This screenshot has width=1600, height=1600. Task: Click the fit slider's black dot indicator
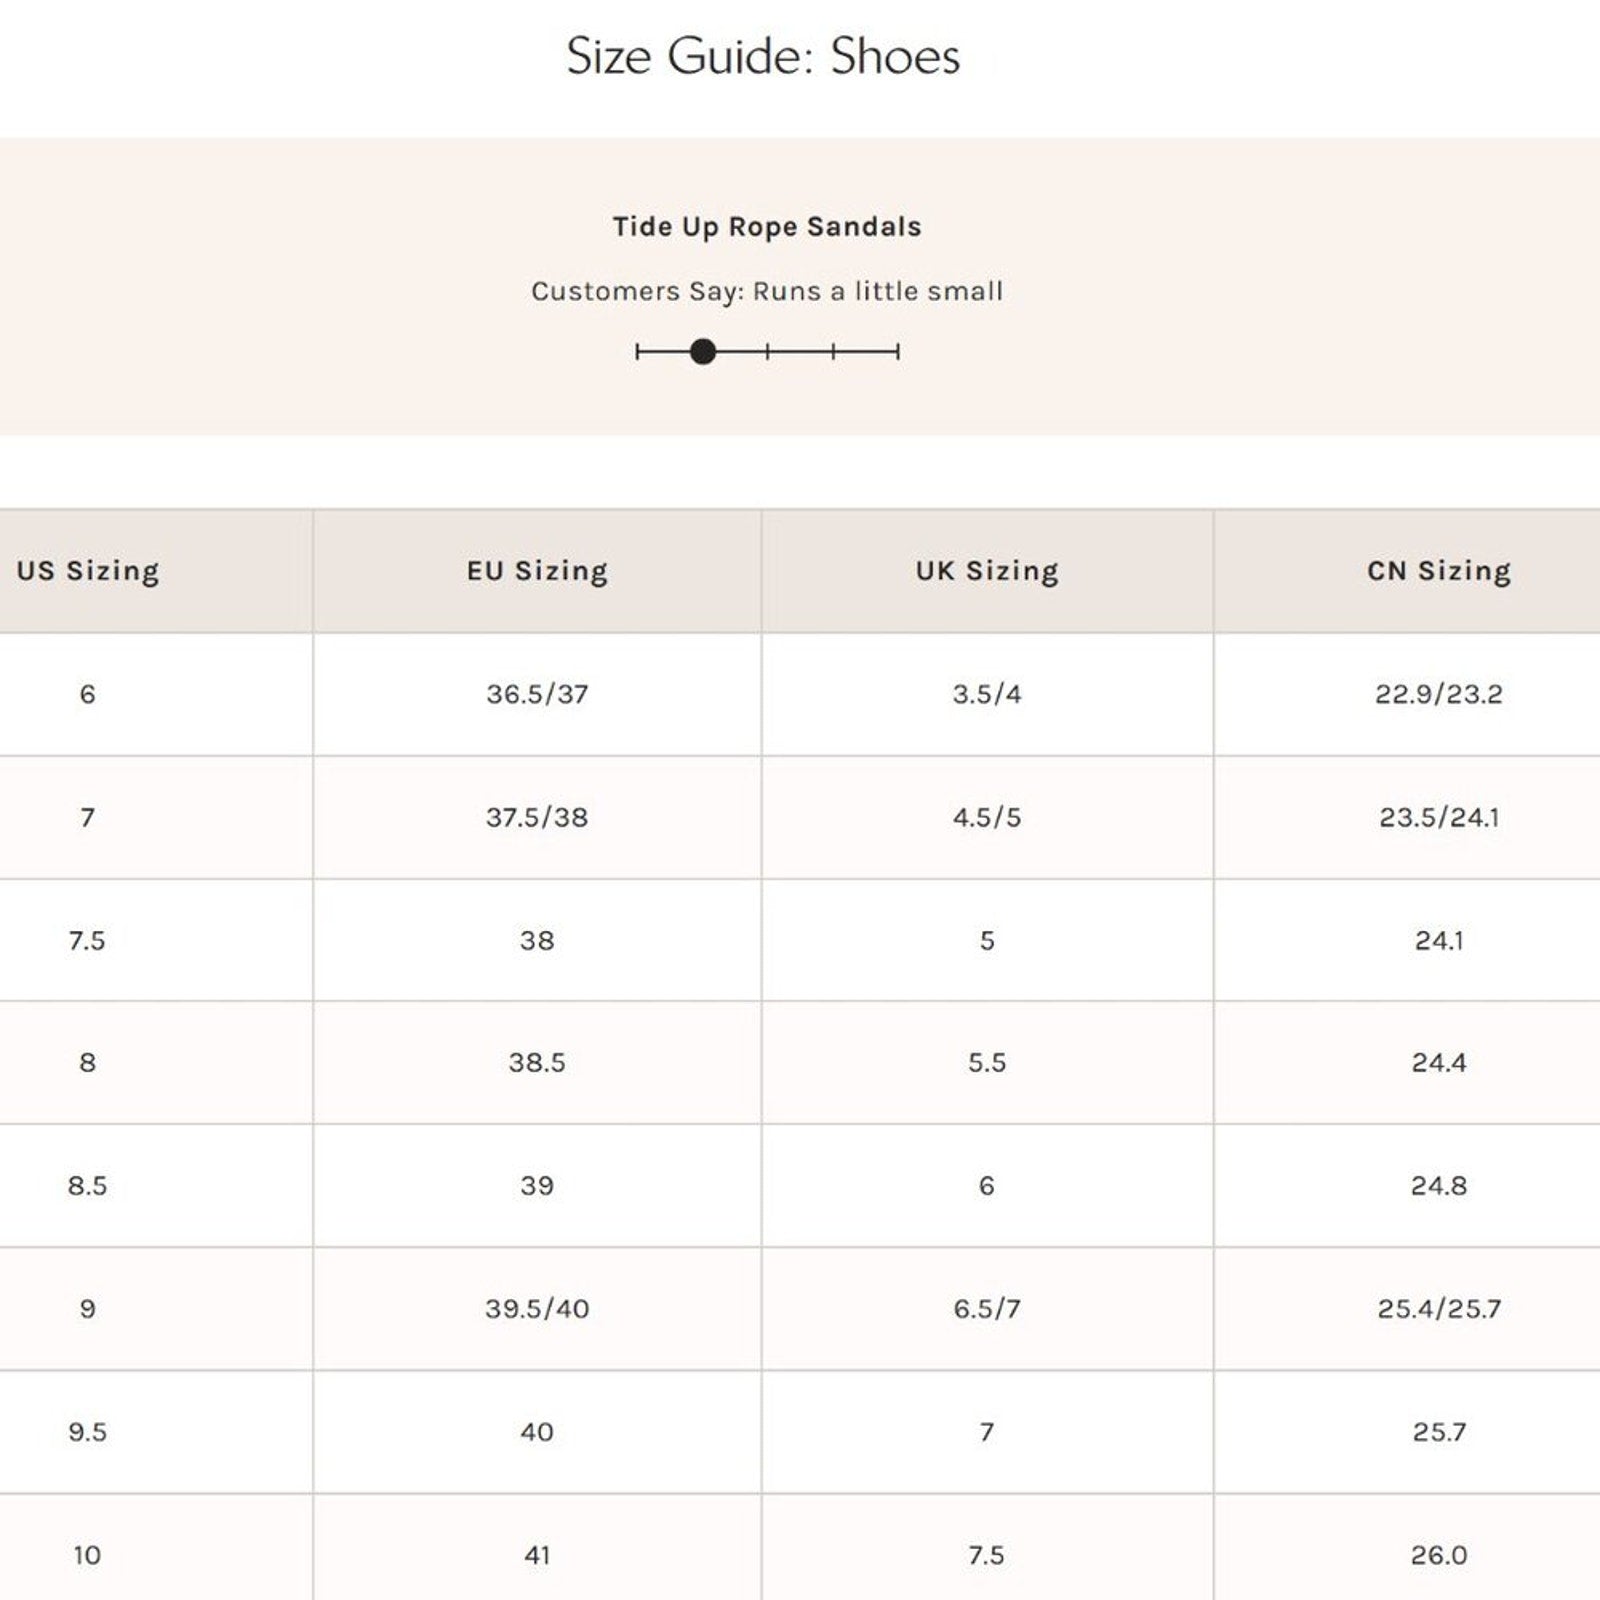(703, 352)
